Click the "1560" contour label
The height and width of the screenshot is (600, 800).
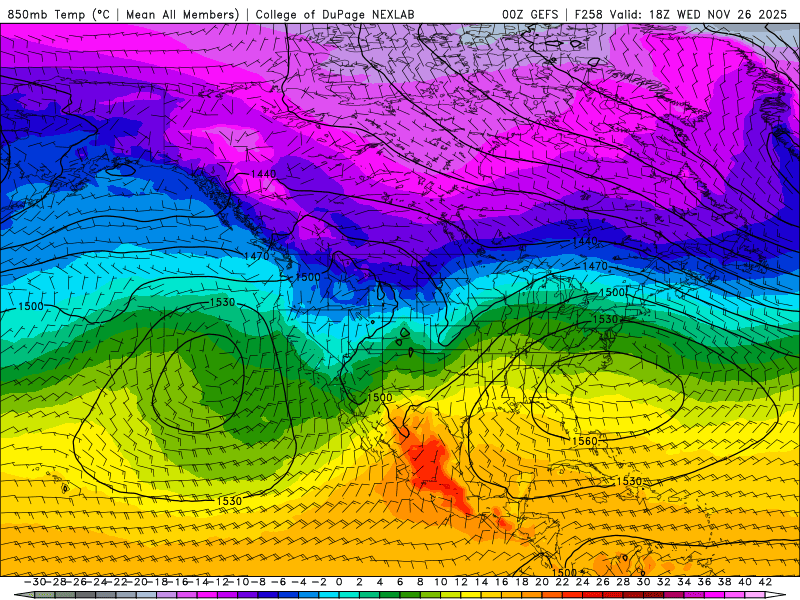(x=585, y=441)
